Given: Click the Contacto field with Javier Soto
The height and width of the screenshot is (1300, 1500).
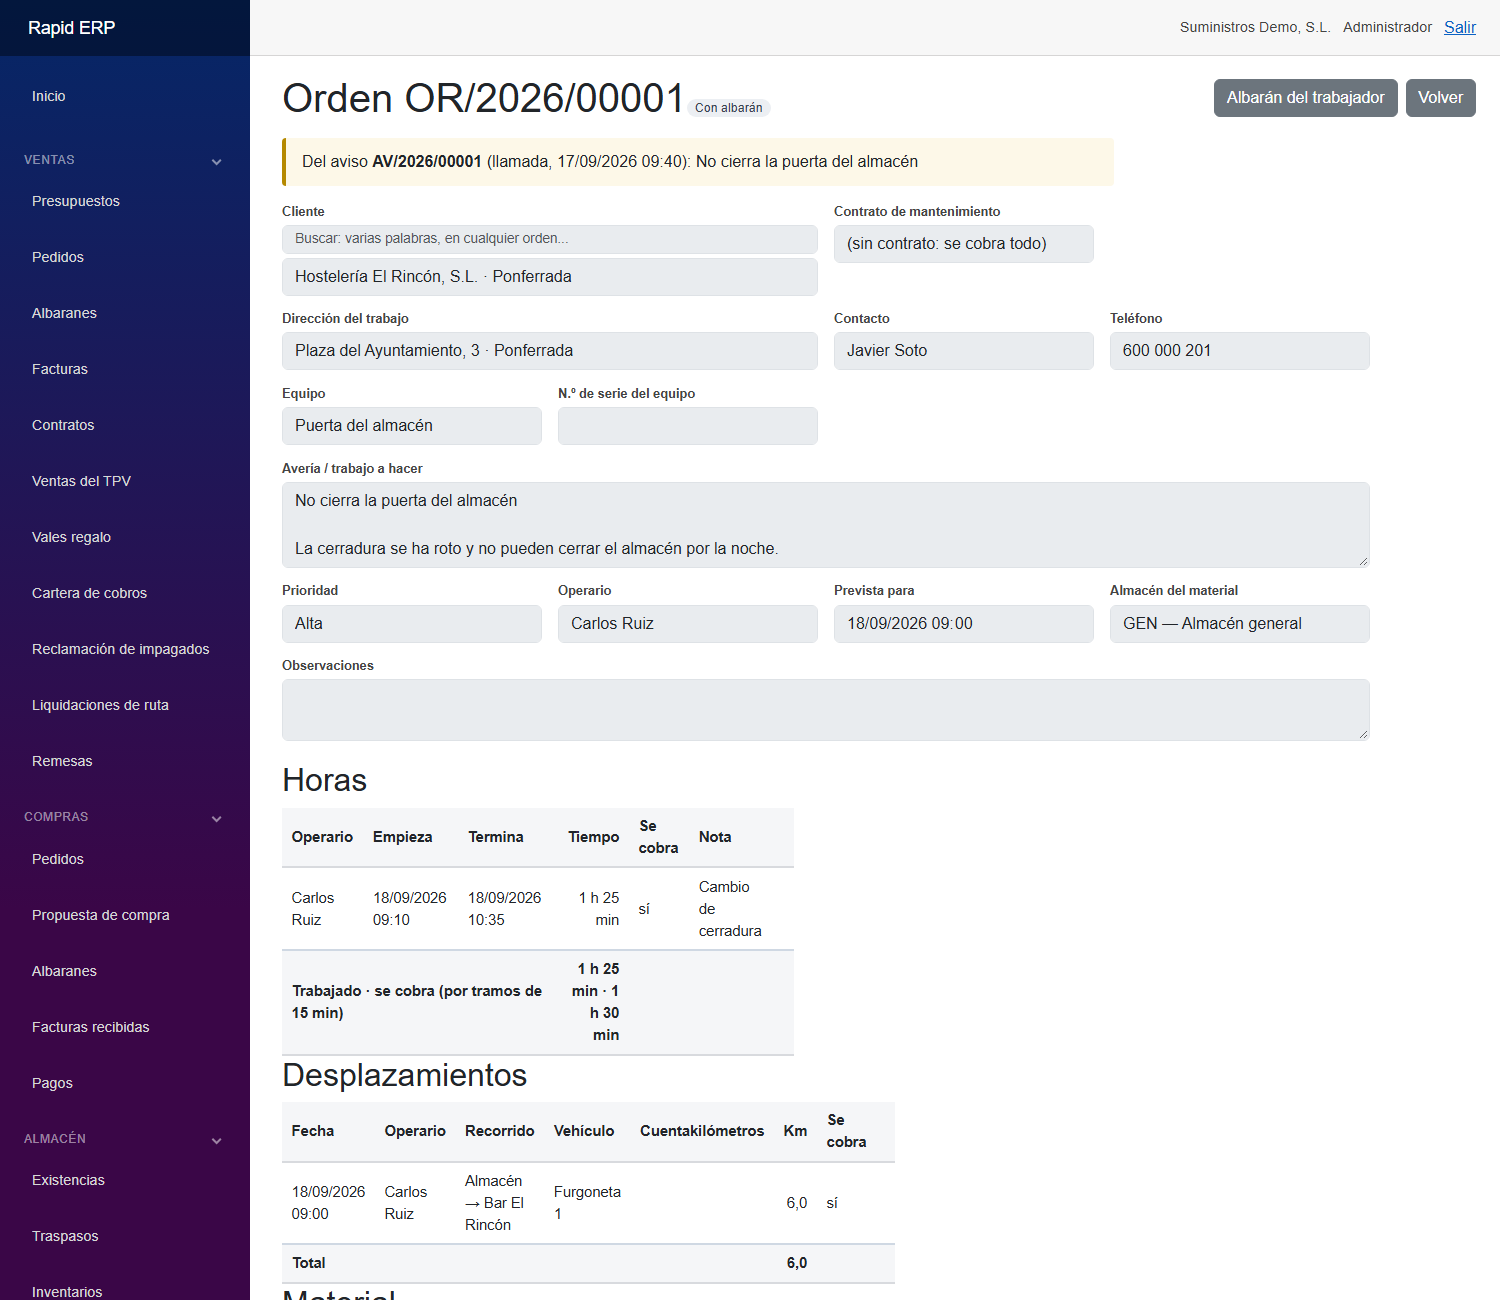Looking at the screenshot, I should pos(963,351).
